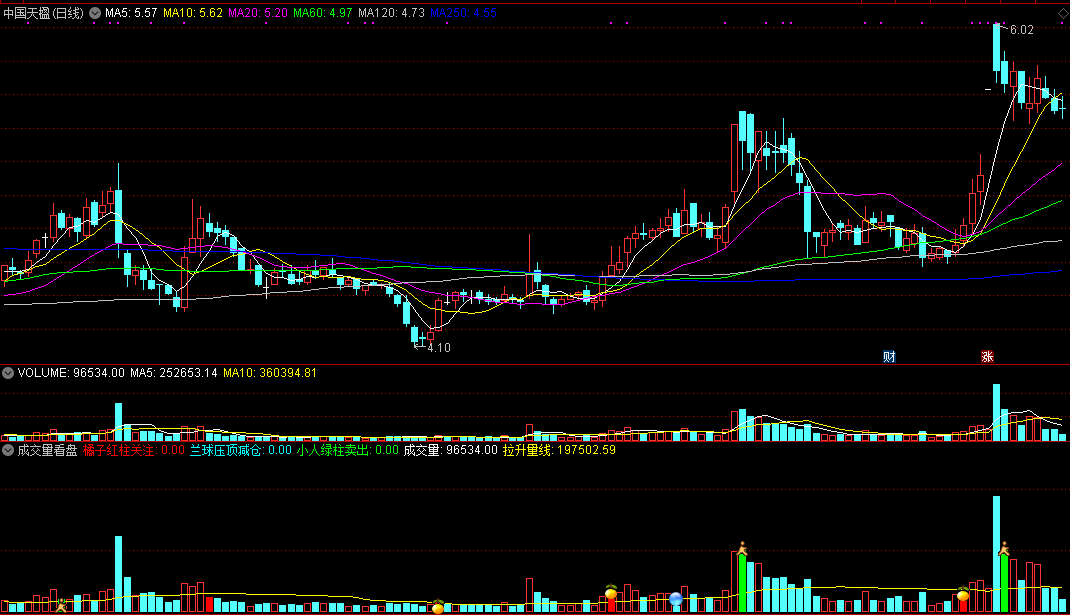Click the 橘子红柱关注: 0.00 label
This screenshot has height=615, width=1070.
click(x=134, y=450)
